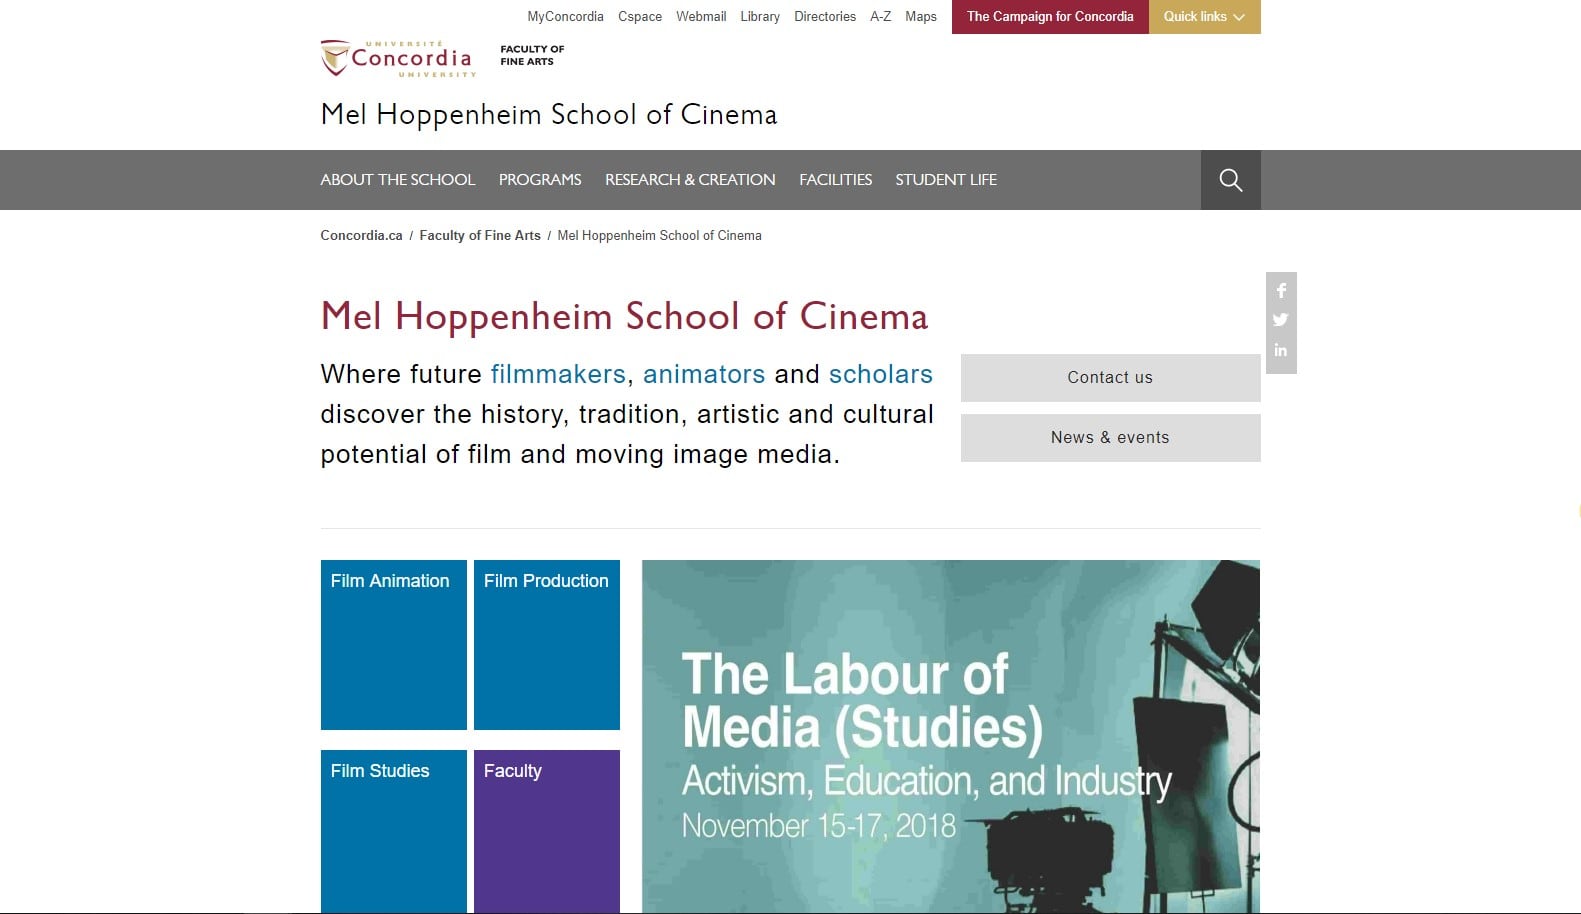Open the Directories link
The image size is (1581, 914).
tap(825, 17)
